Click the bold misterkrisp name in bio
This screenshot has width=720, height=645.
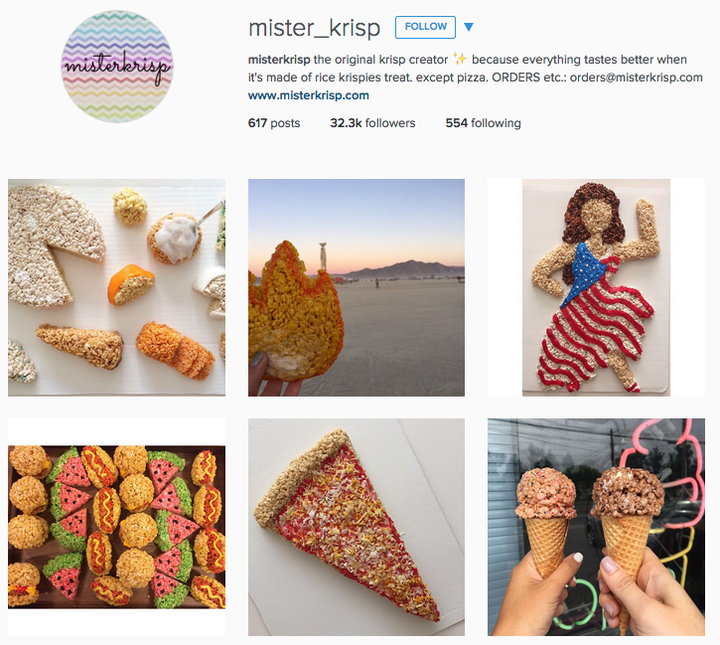click(279, 60)
